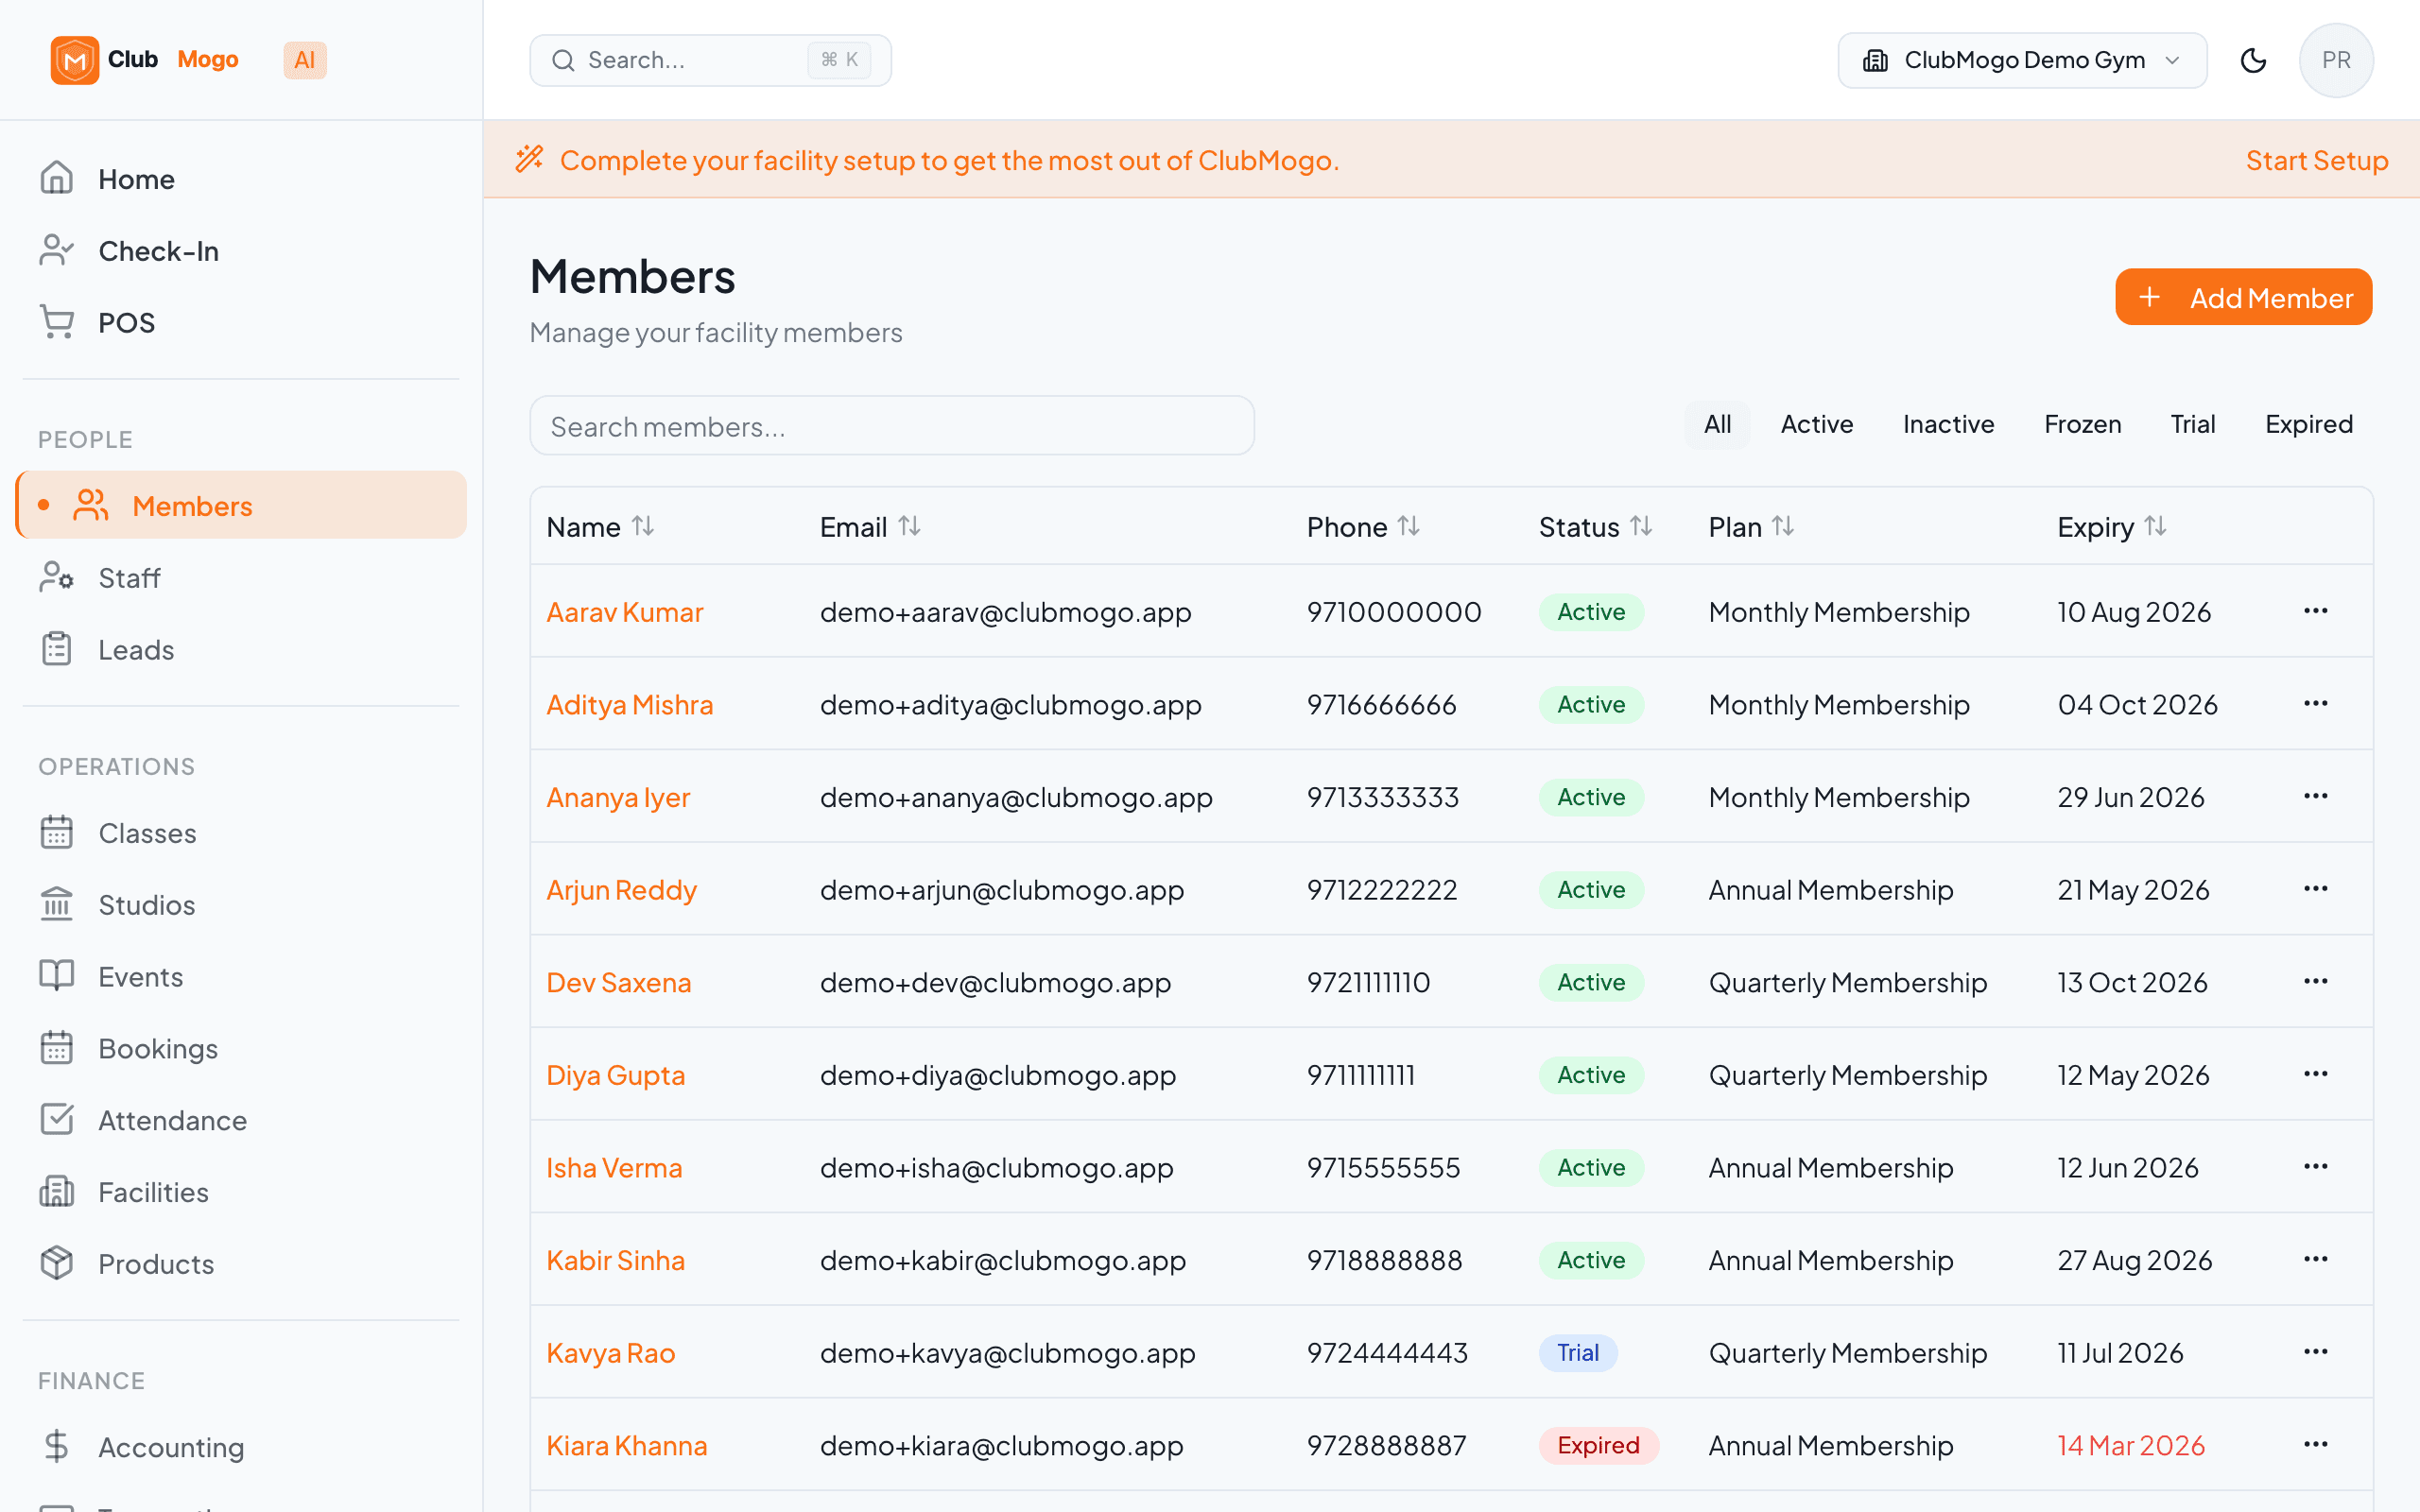Screen dimensions: 2420x1512
Task: Open Kiara Khanna's member profile
Action: (x=626, y=1445)
